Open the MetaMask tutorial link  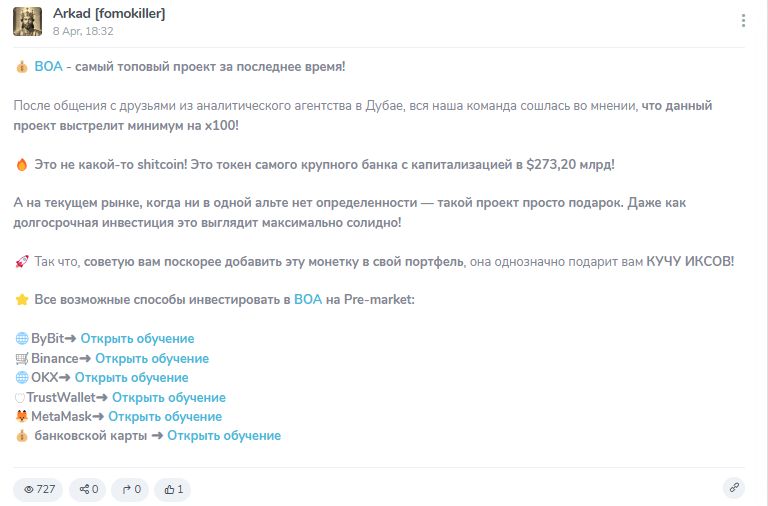pyautogui.click(x=165, y=416)
